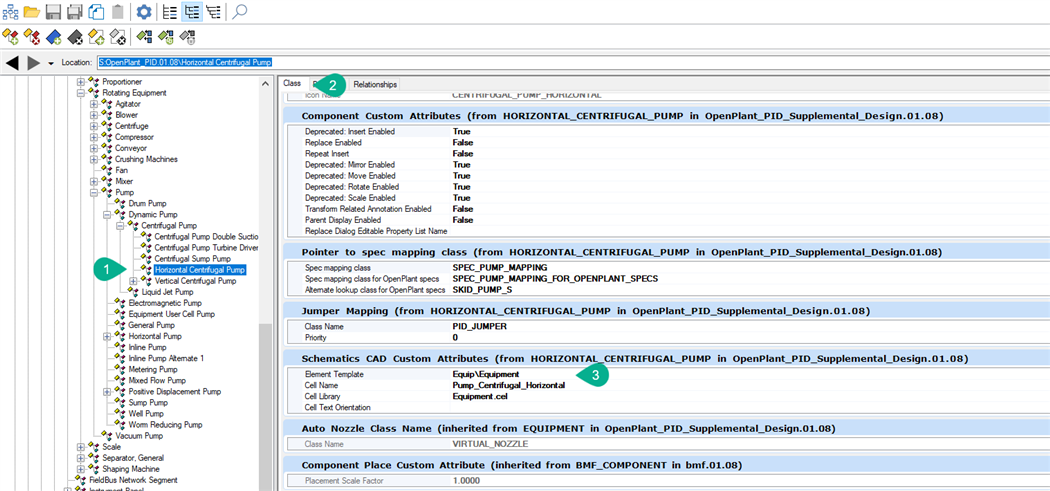
Task: Select FieldBus Network Segment in the tree
Action: pyautogui.click(x=133, y=480)
